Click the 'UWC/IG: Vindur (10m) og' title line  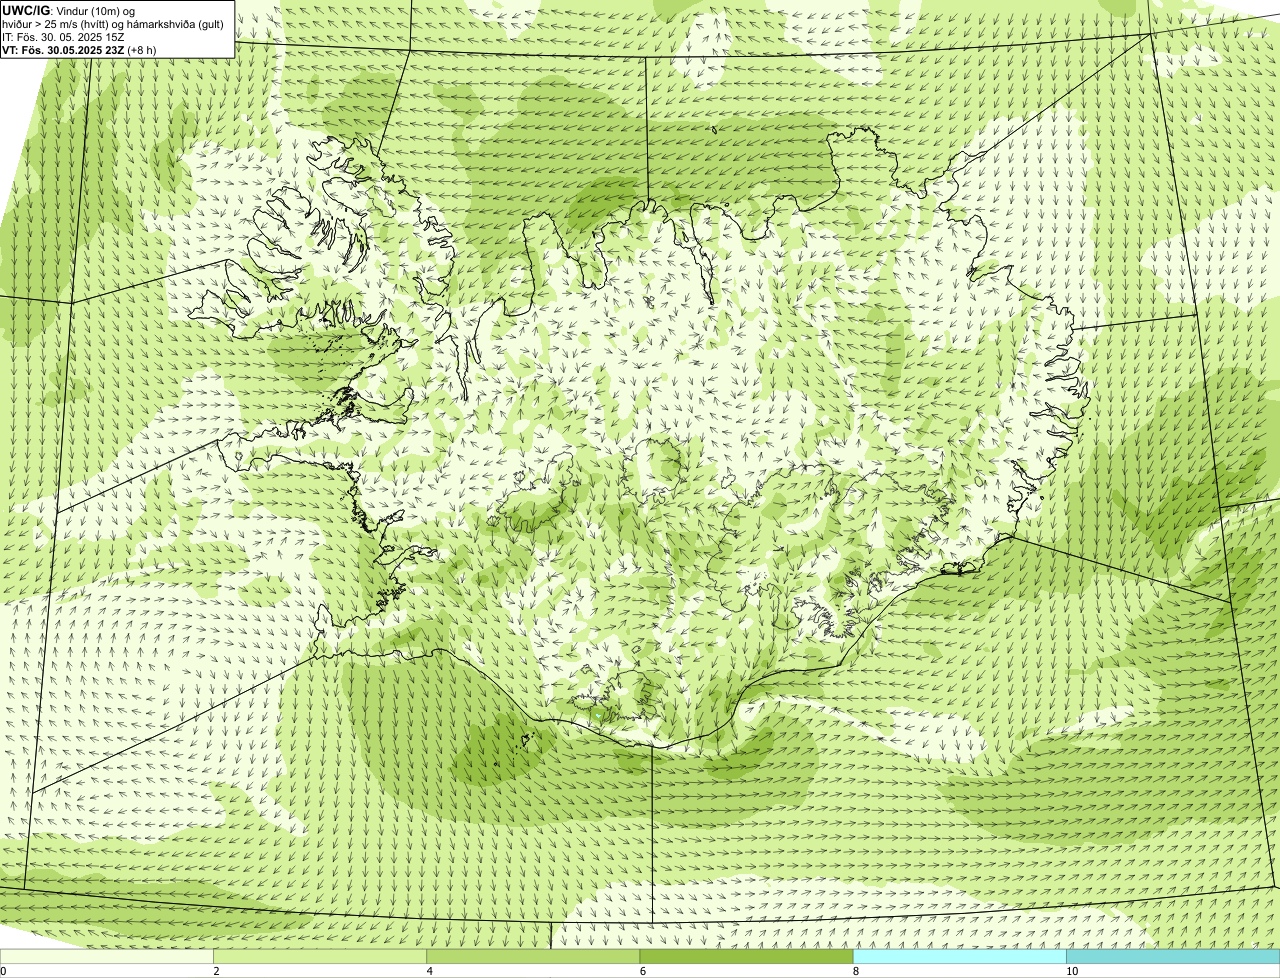coord(69,11)
